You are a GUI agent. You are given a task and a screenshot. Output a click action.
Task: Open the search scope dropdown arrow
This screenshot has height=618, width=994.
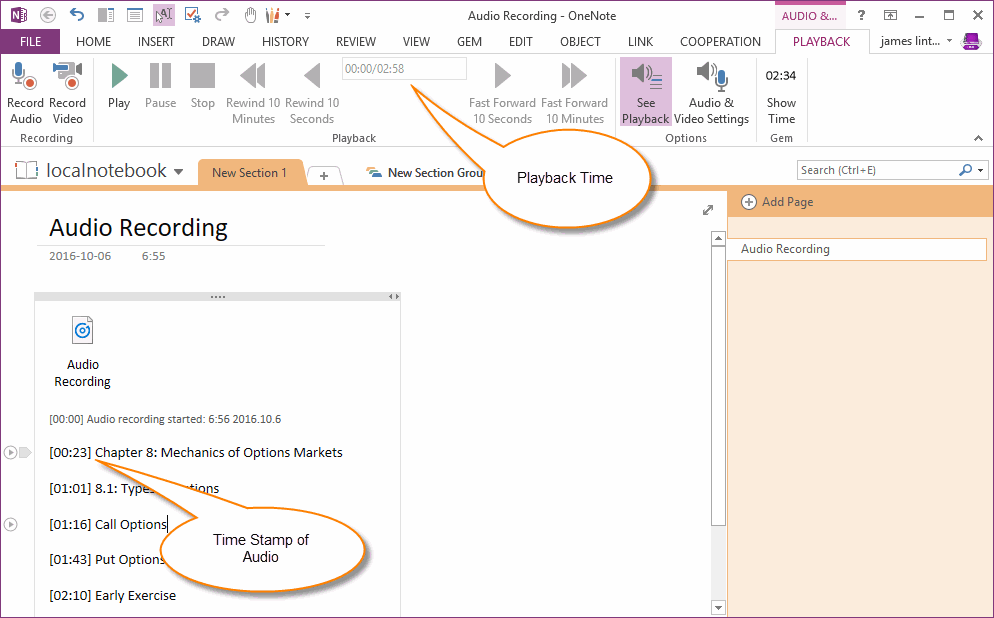pyautogui.click(x=980, y=170)
